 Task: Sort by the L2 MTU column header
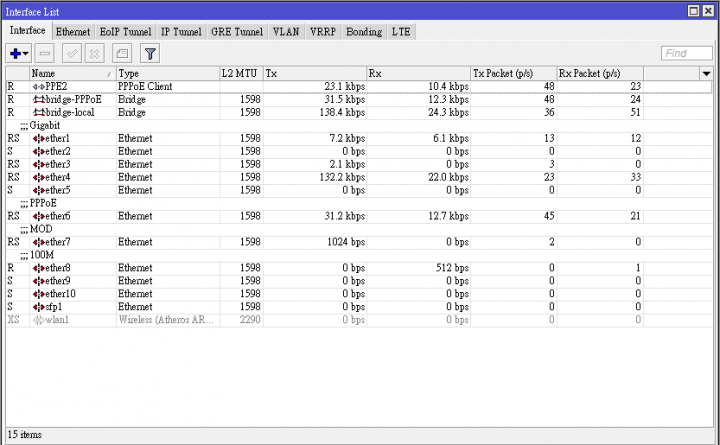(242, 73)
